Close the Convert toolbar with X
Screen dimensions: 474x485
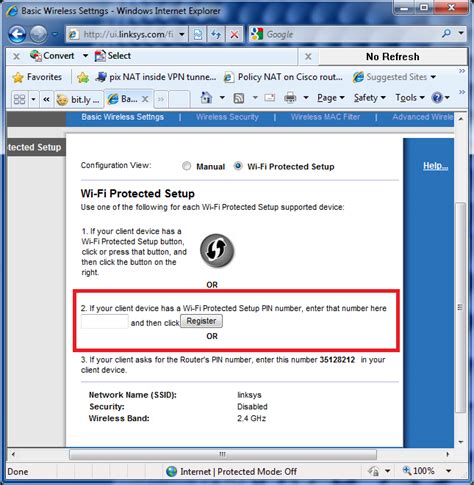(x=16, y=56)
